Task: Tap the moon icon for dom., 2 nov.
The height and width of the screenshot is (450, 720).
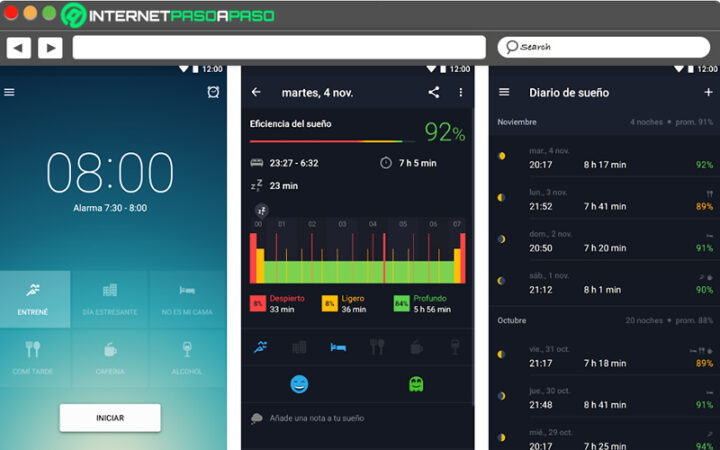Action: [x=502, y=239]
